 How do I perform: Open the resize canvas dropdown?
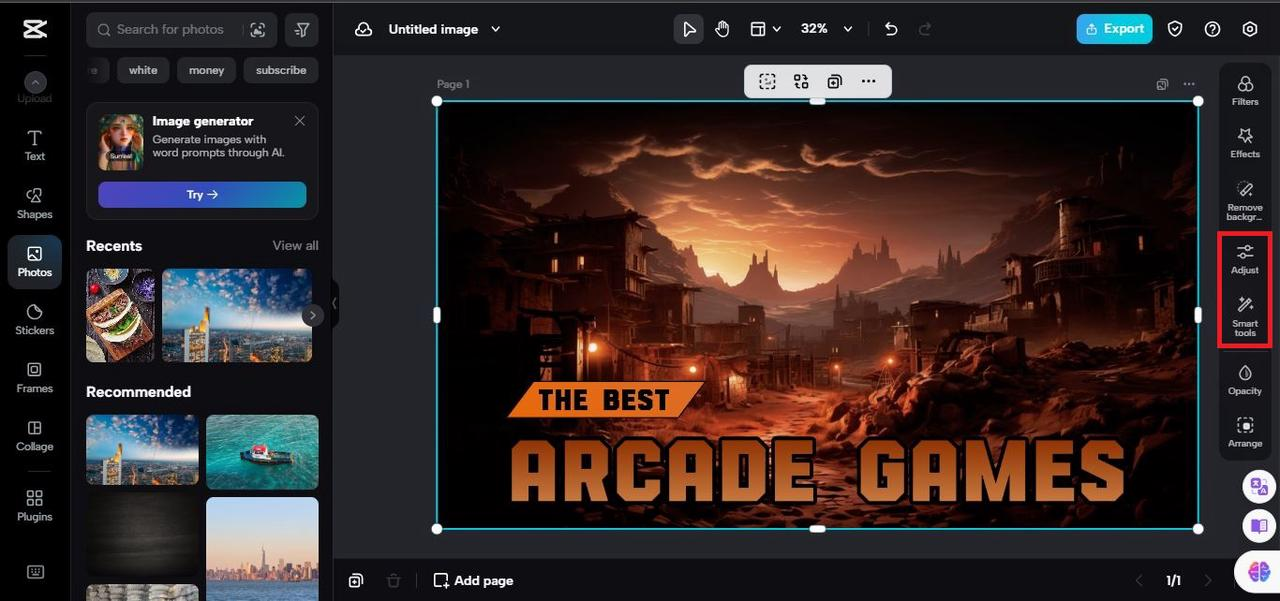[764, 29]
